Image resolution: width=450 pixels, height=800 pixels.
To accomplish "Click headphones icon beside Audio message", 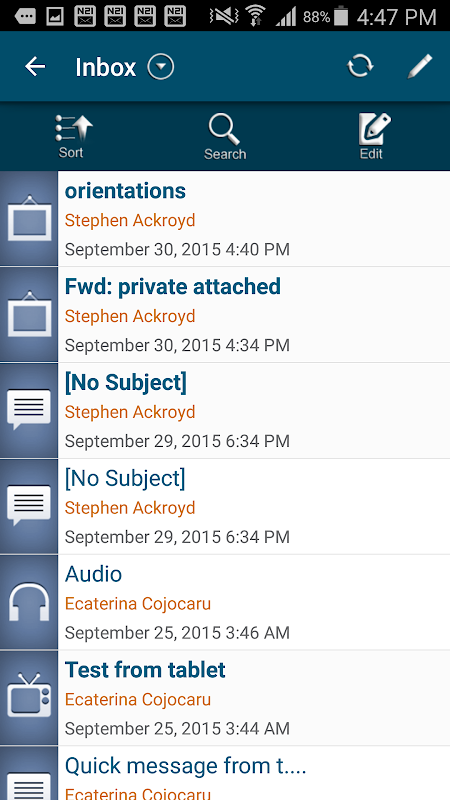I will 29,602.
